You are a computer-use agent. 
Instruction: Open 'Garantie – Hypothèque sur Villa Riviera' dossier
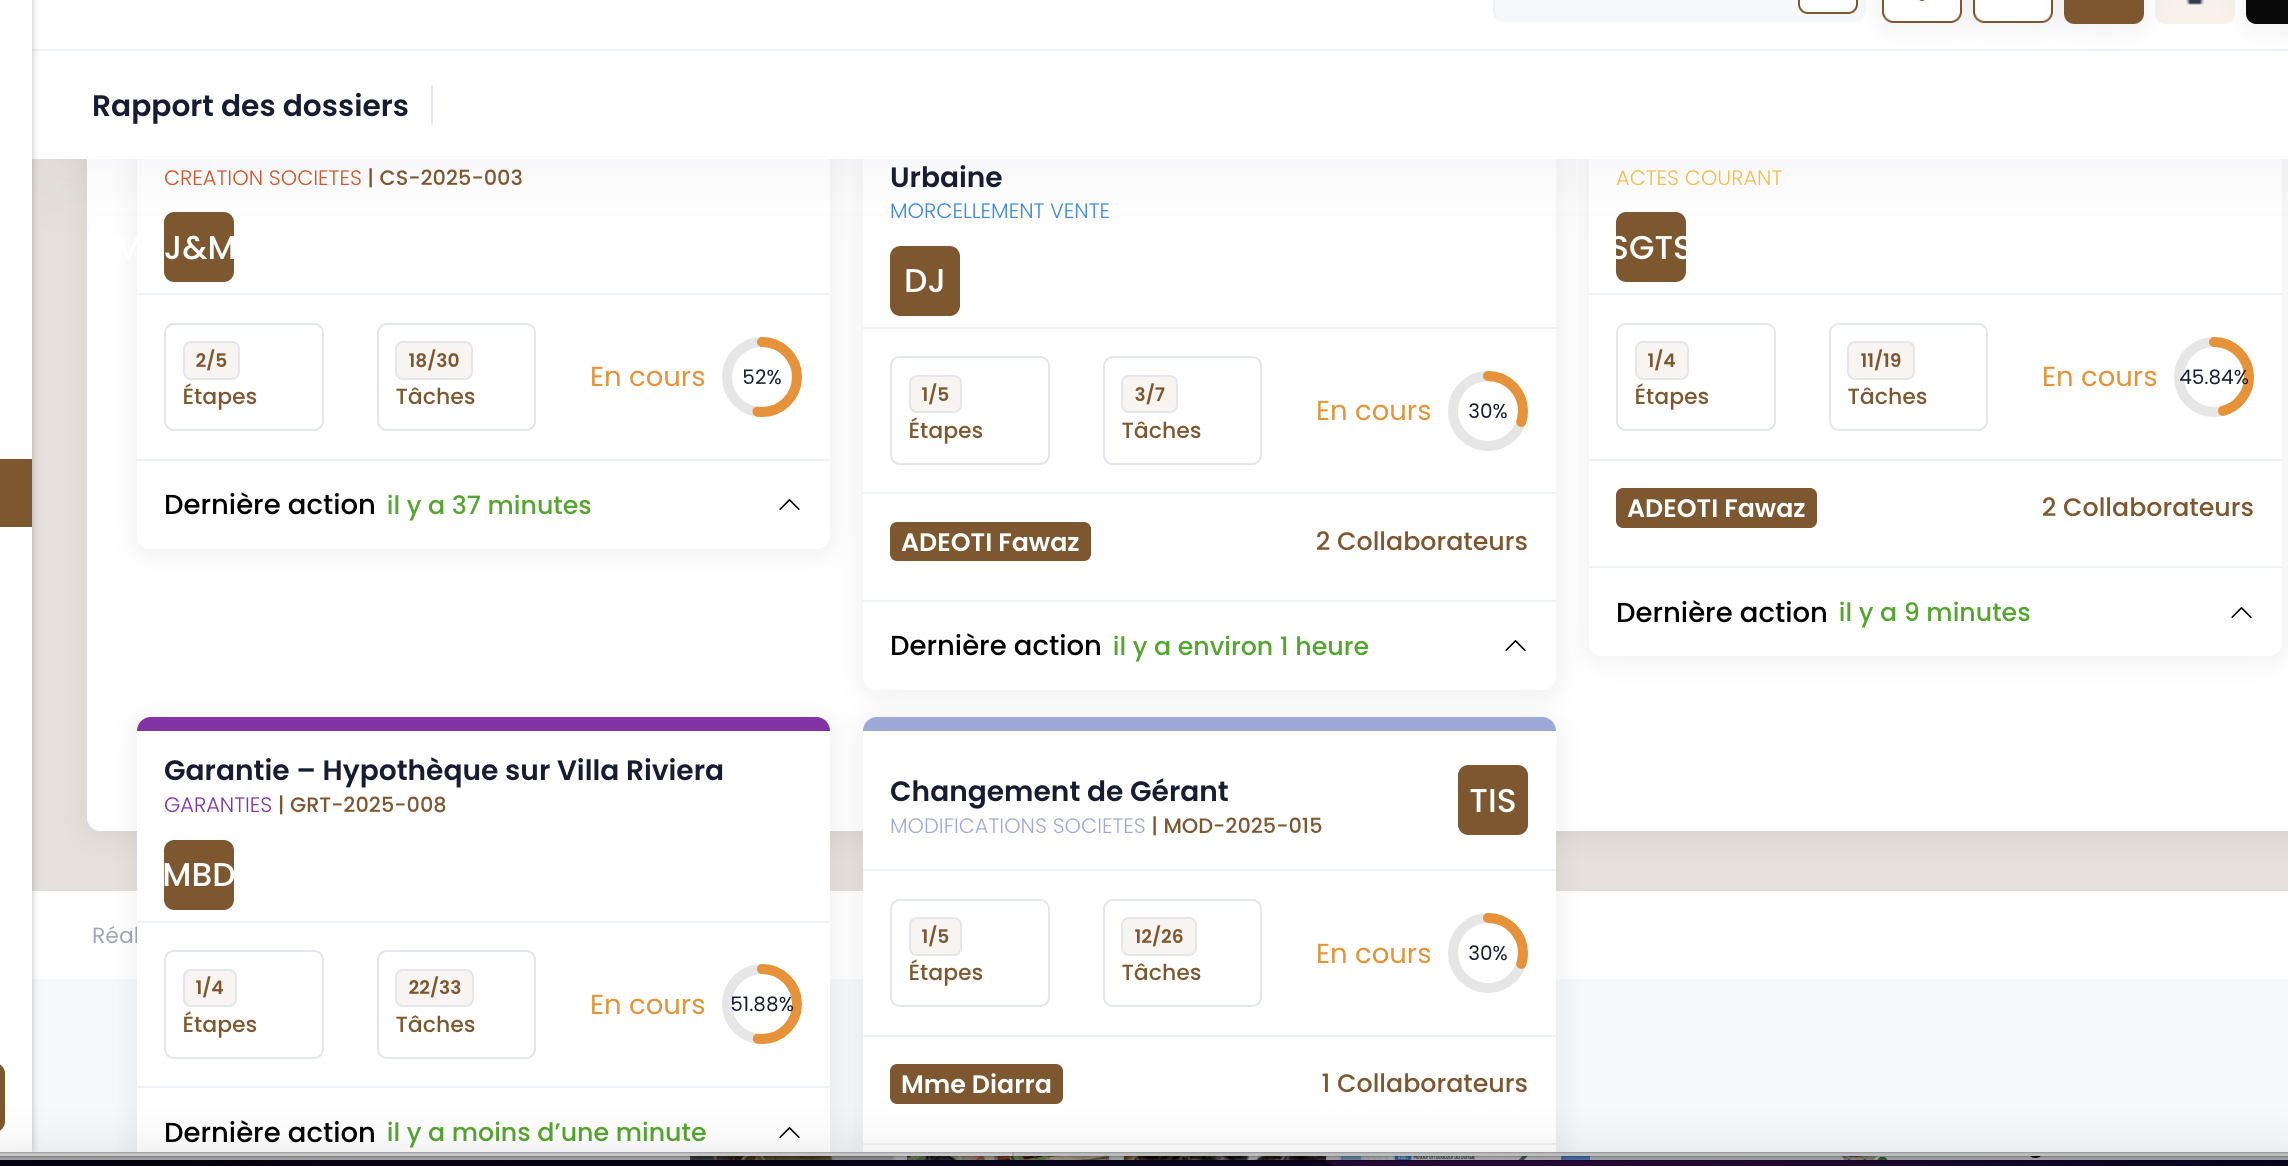(x=443, y=770)
